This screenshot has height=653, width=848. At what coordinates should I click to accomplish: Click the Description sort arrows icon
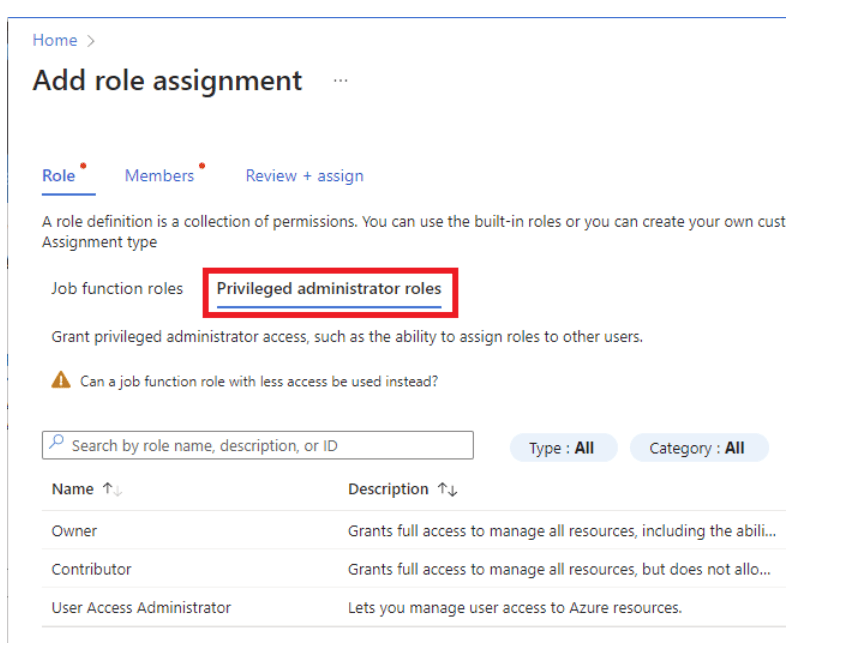click(x=448, y=489)
